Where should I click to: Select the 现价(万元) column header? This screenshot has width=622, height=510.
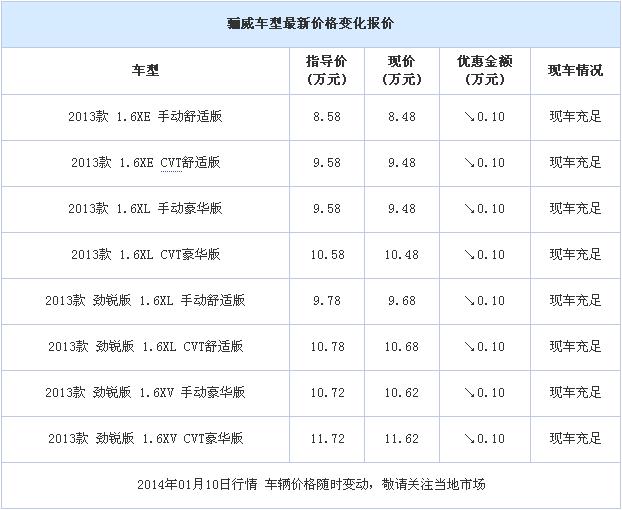point(401,70)
